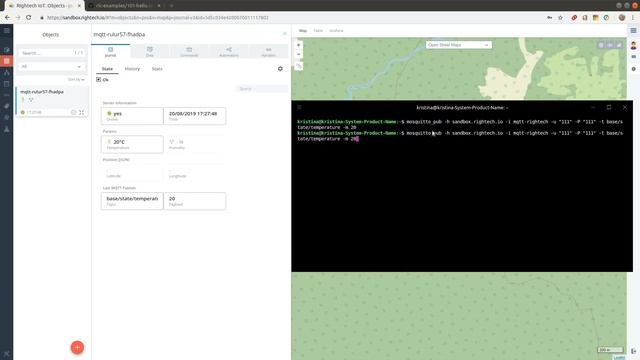Select the mqtt-rulur57-fhadpa object card
640x360 pixels.
[52, 101]
